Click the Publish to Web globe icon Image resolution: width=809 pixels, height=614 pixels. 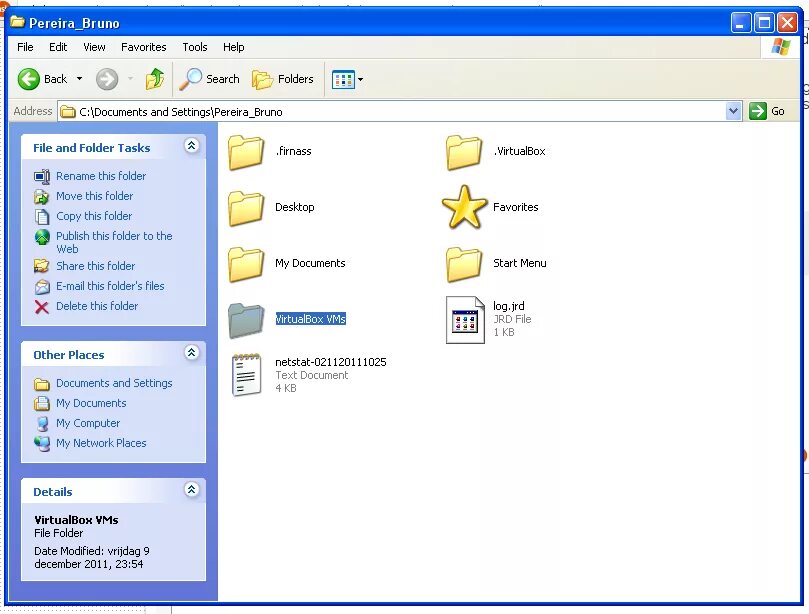42,237
